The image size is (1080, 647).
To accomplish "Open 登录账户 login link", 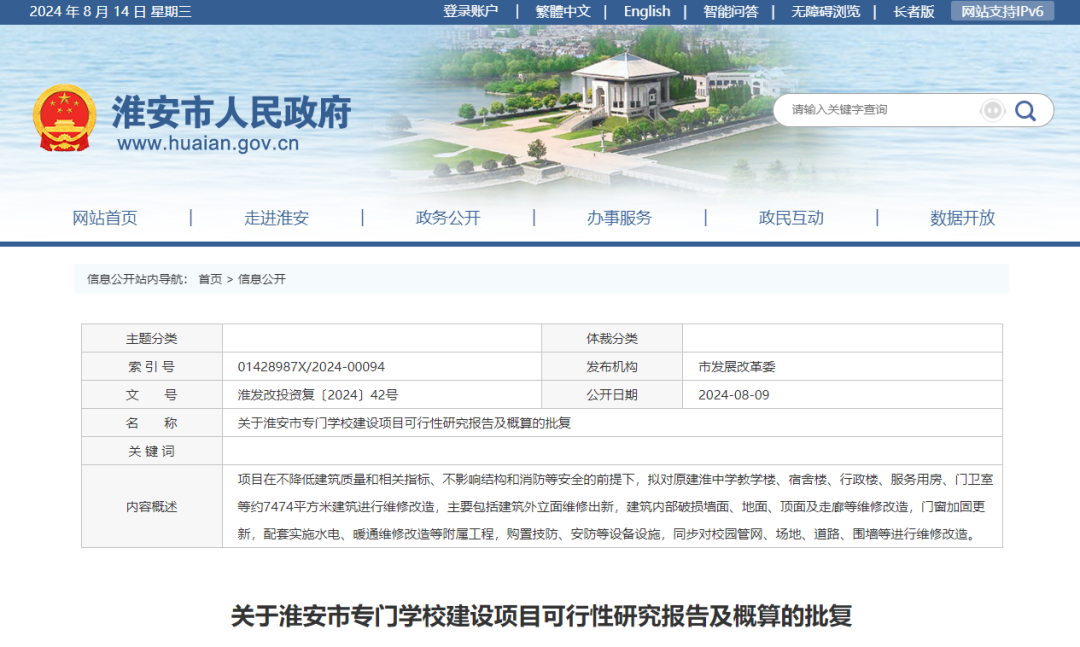I will (x=470, y=12).
